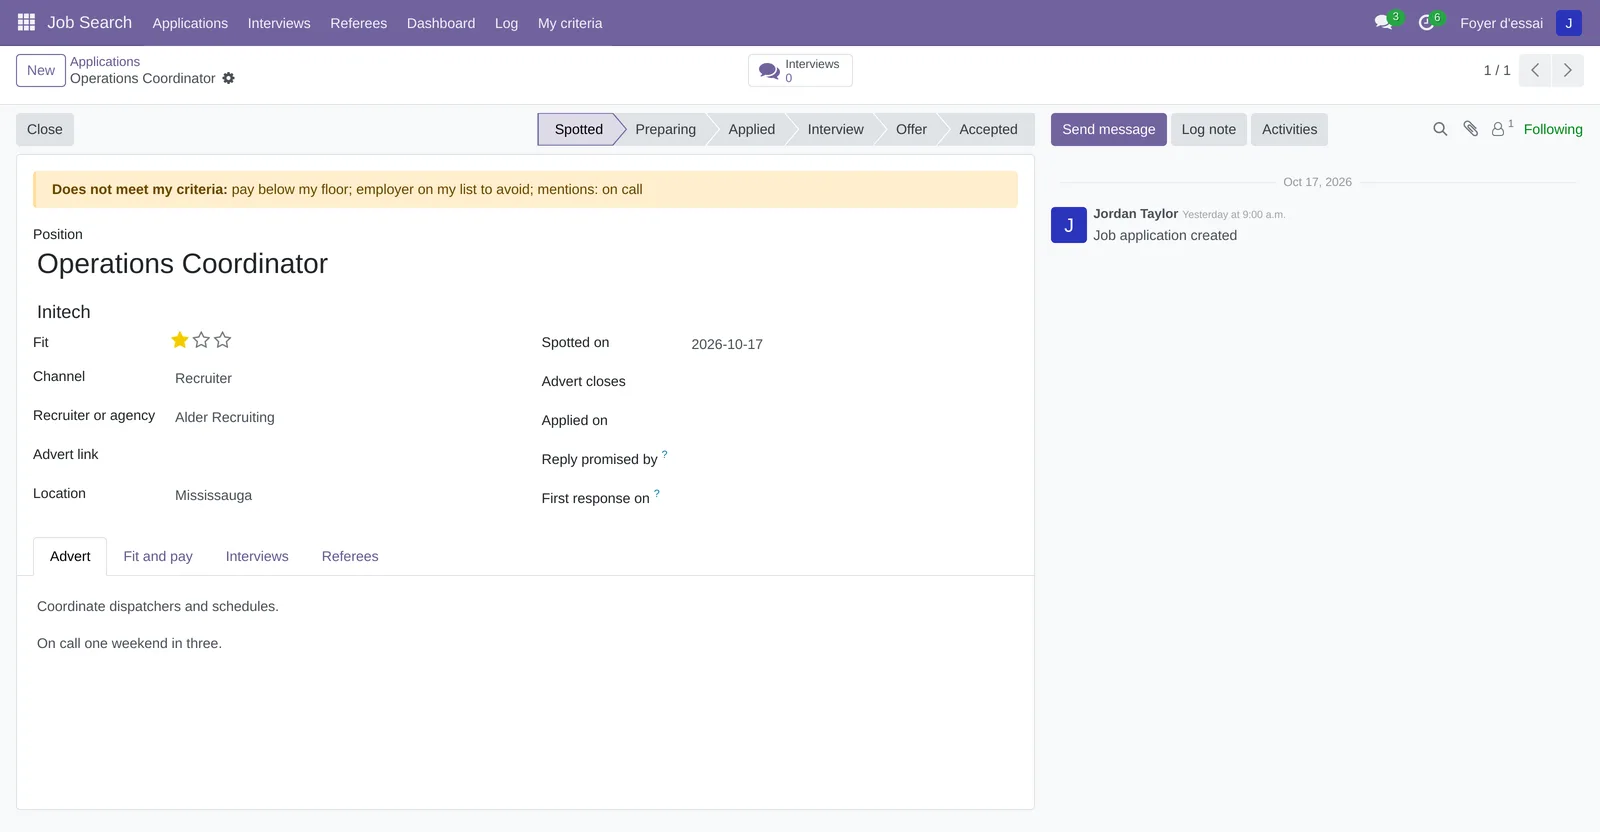Click the user avatar J in navbar
Viewport: 1600px width, 832px height.
[1568, 23]
